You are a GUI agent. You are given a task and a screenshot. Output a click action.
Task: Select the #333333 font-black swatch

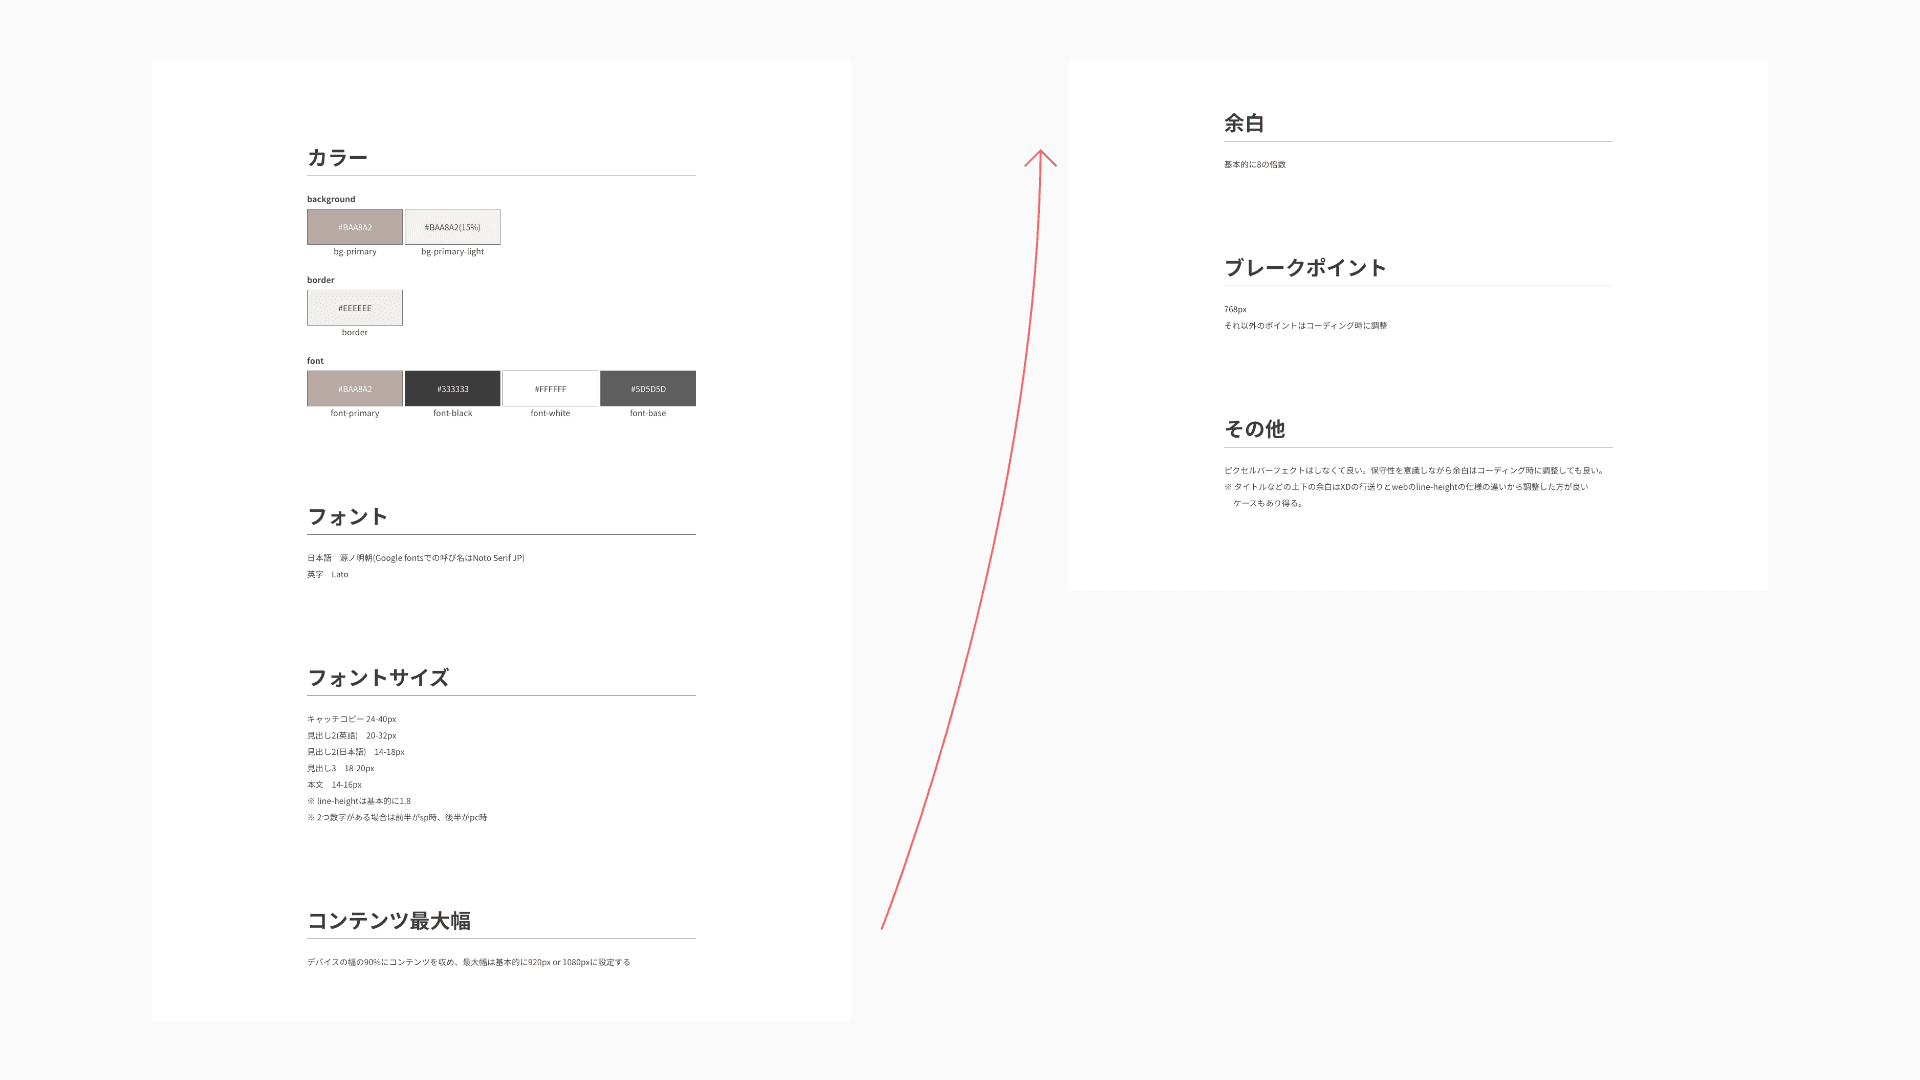point(453,389)
